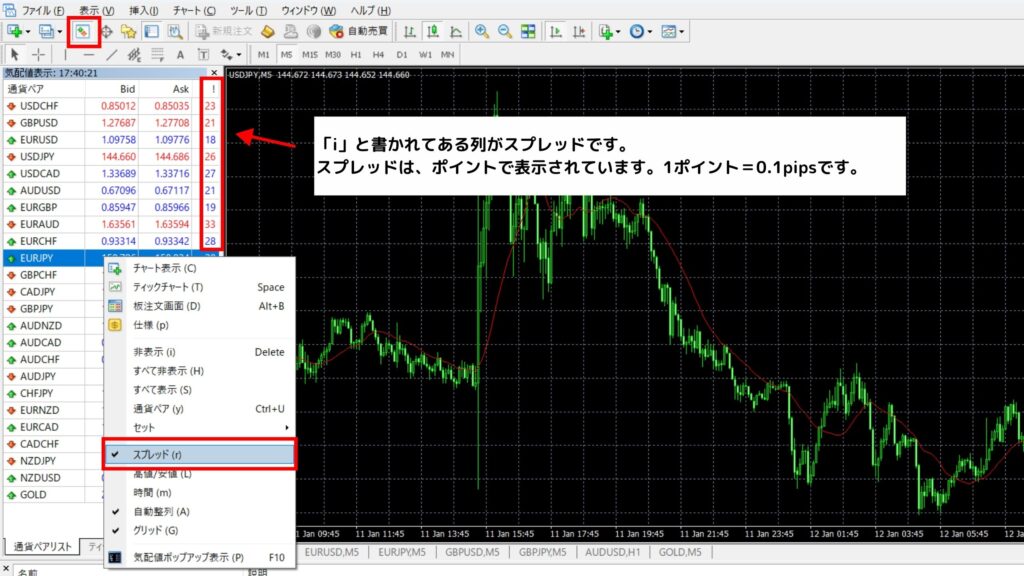Image resolution: width=1024 pixels, height=576 pixels.
Task: Select the trendline drawing tool
Action: [x=111, y=55]
